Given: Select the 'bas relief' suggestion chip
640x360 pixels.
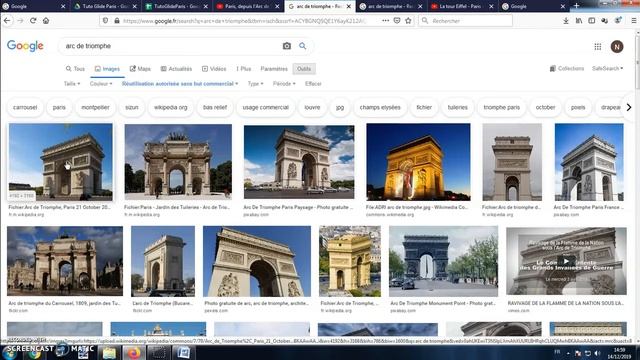Looking at the screenshot, I should [x=215, y=107].
